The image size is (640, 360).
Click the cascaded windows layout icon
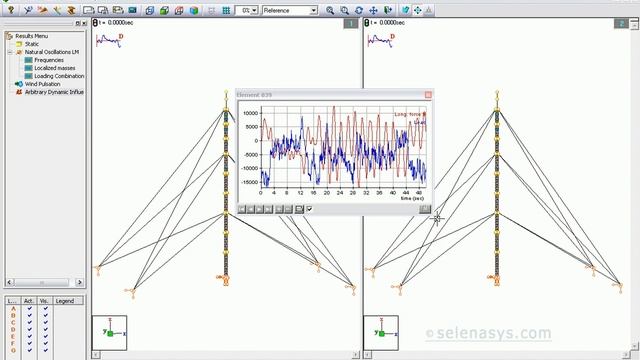coord(103,10)
